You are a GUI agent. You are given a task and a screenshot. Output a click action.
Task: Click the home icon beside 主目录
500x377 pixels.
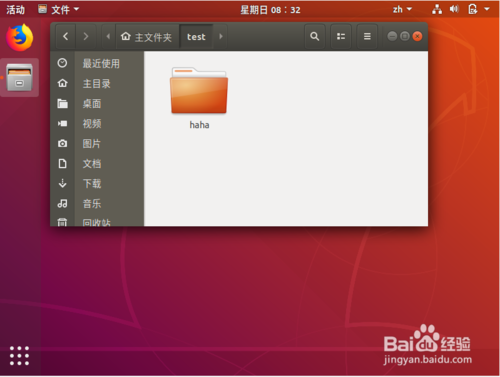pos(62,83)
